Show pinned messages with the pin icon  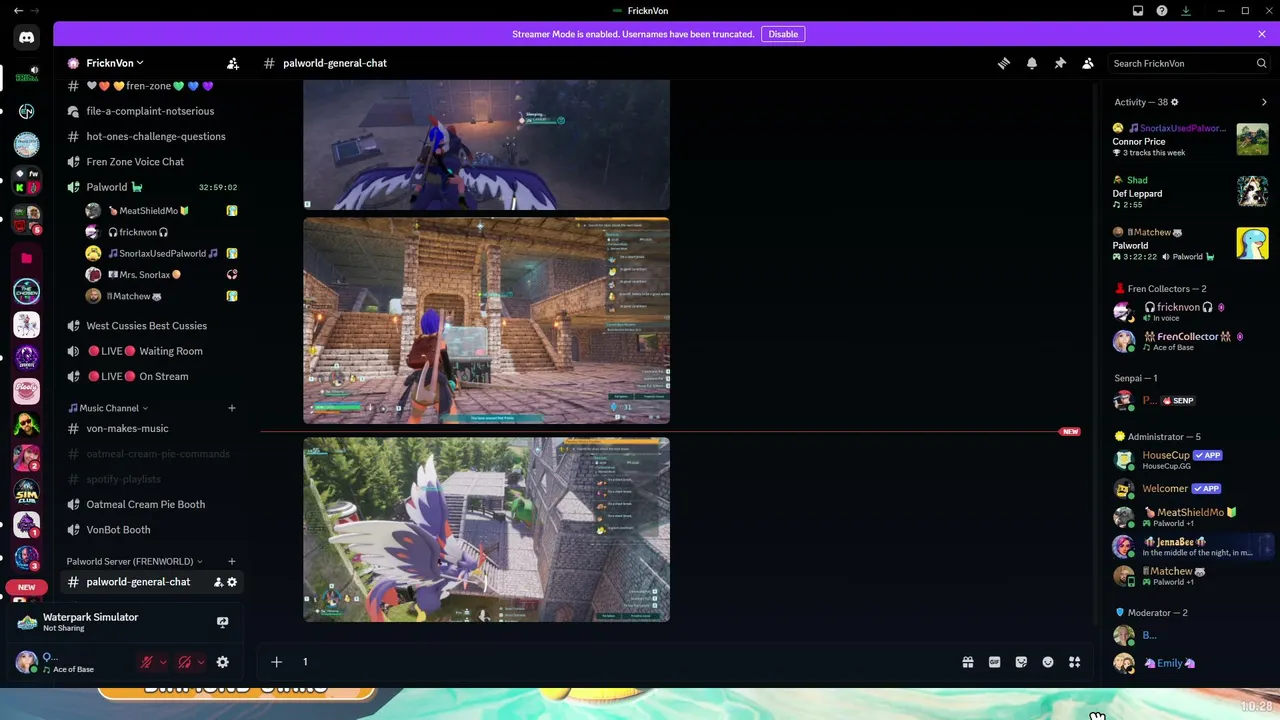[x=1060, y=63]
